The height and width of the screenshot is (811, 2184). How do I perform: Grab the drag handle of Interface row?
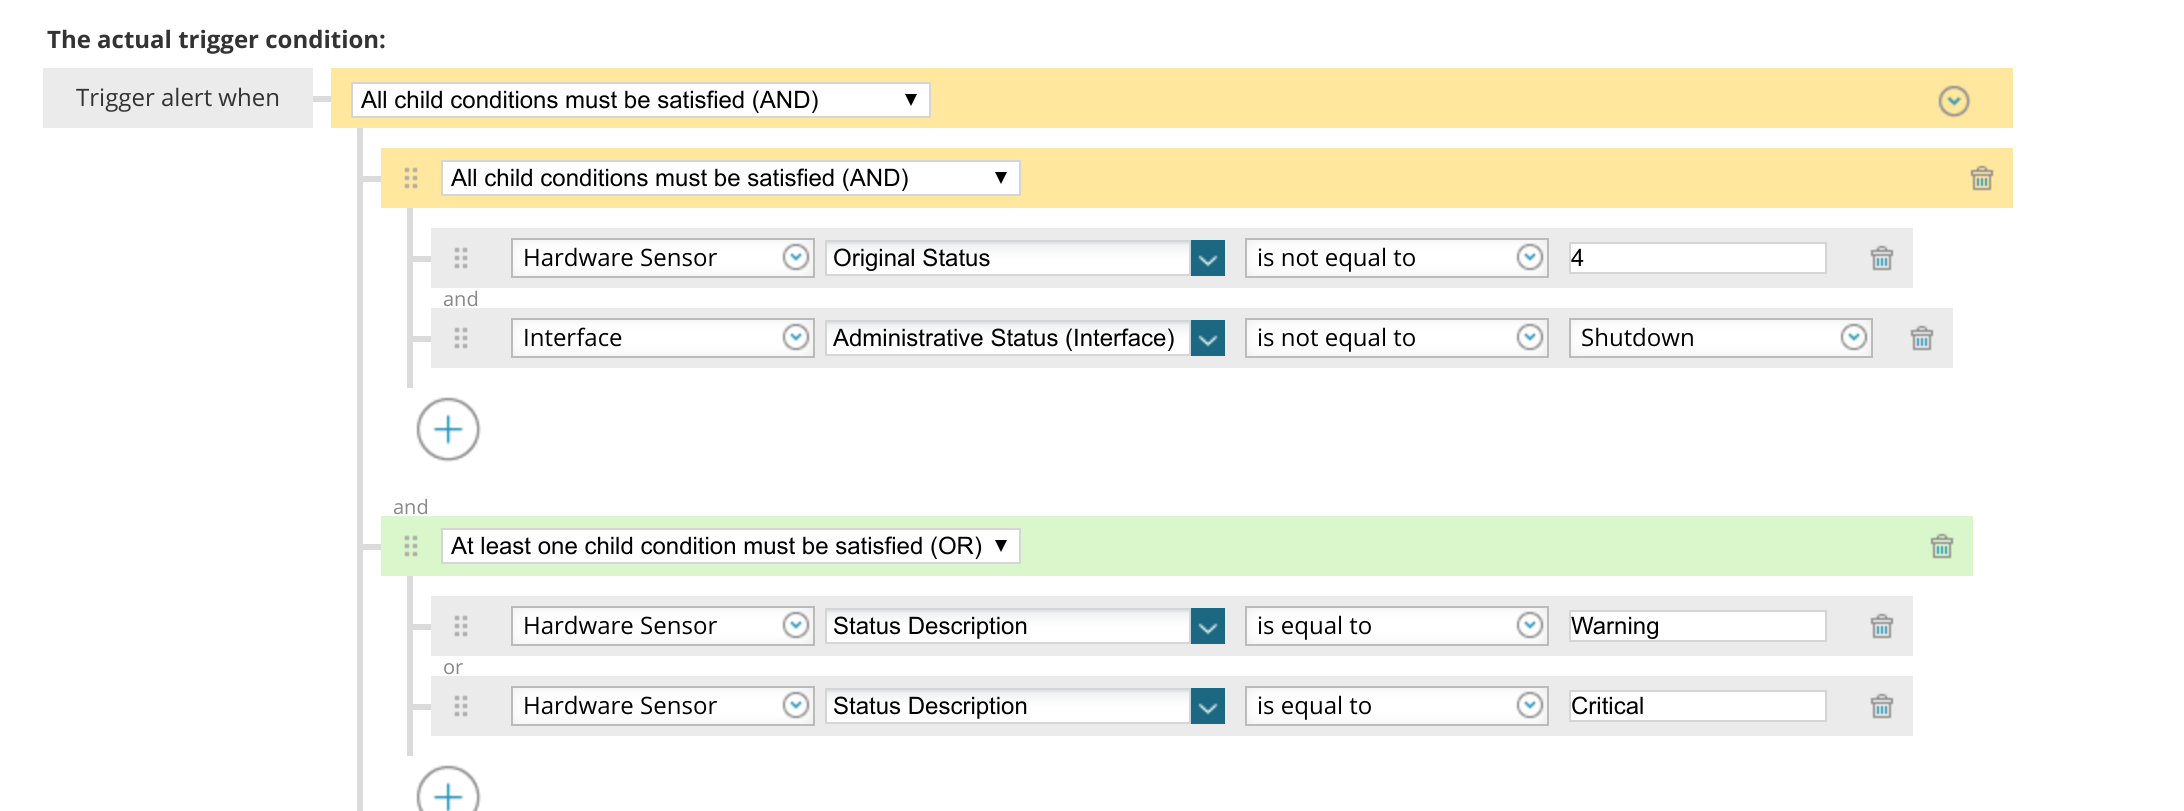[461, 338]
